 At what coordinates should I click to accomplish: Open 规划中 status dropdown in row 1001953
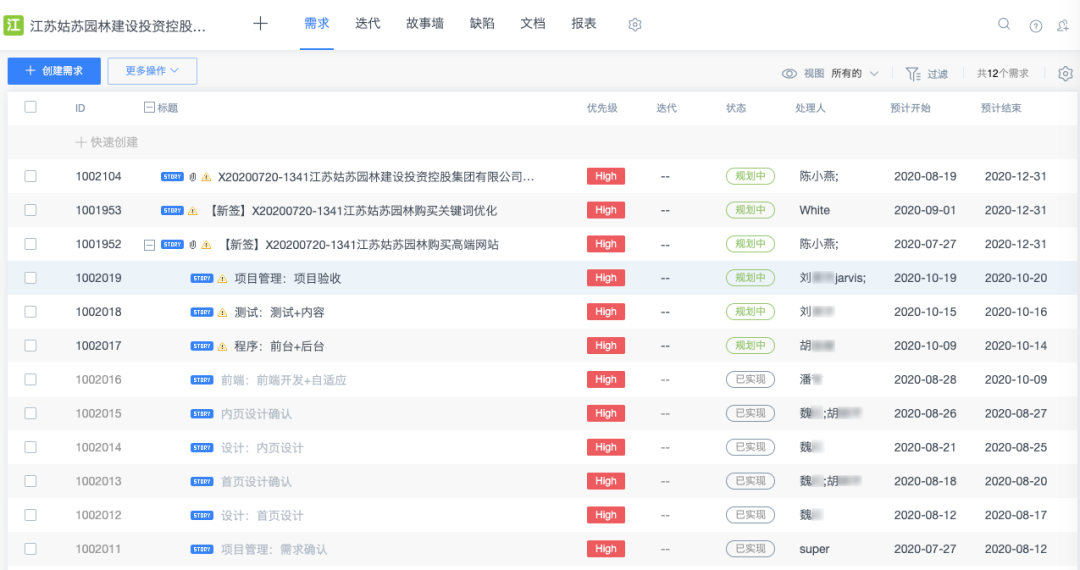pos(750,210)
